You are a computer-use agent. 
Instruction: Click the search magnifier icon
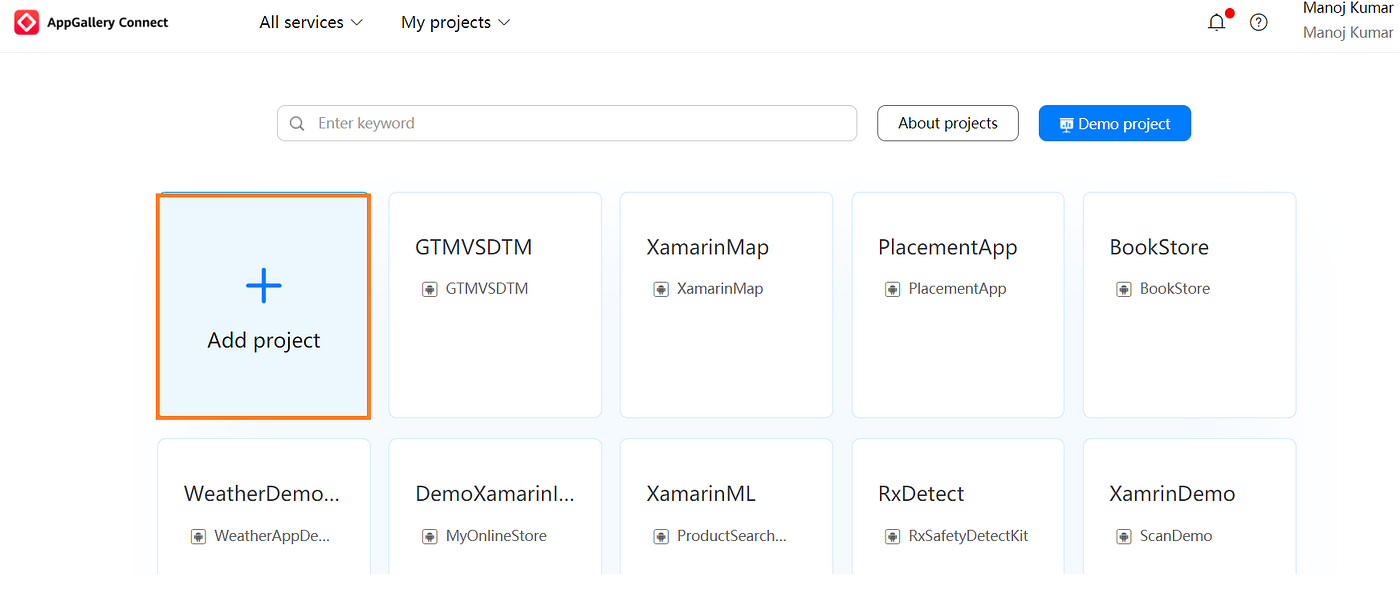(297, 124)
